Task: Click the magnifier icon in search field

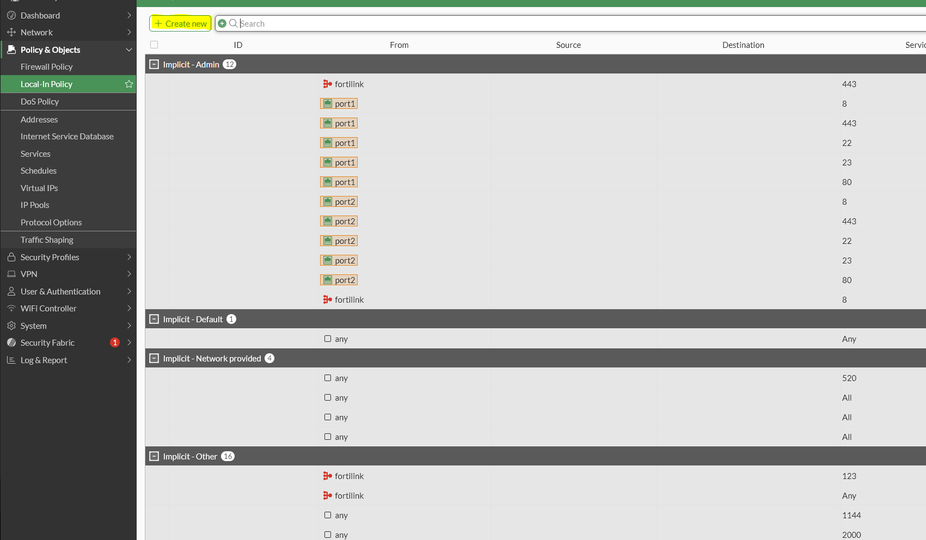Action: click(x=233, y=24)
